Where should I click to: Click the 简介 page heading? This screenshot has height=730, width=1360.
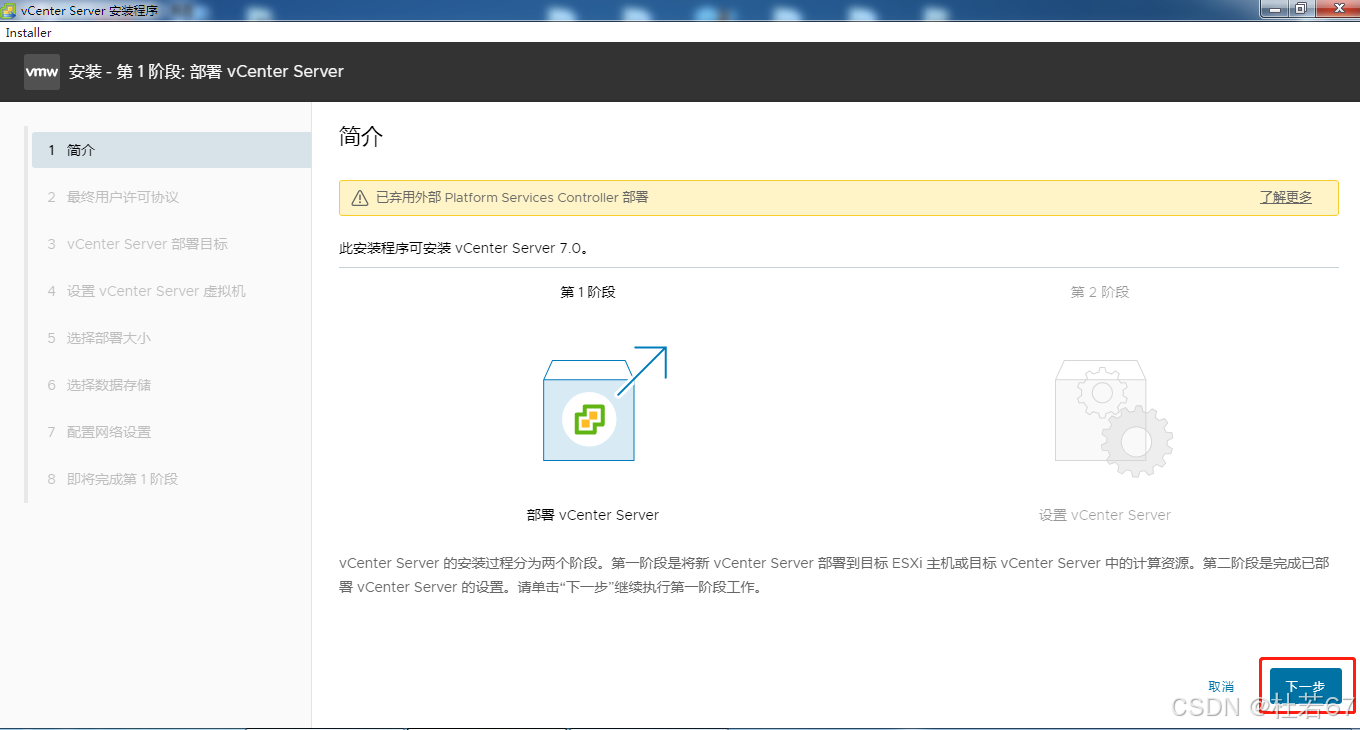click(x=361, y=137)
